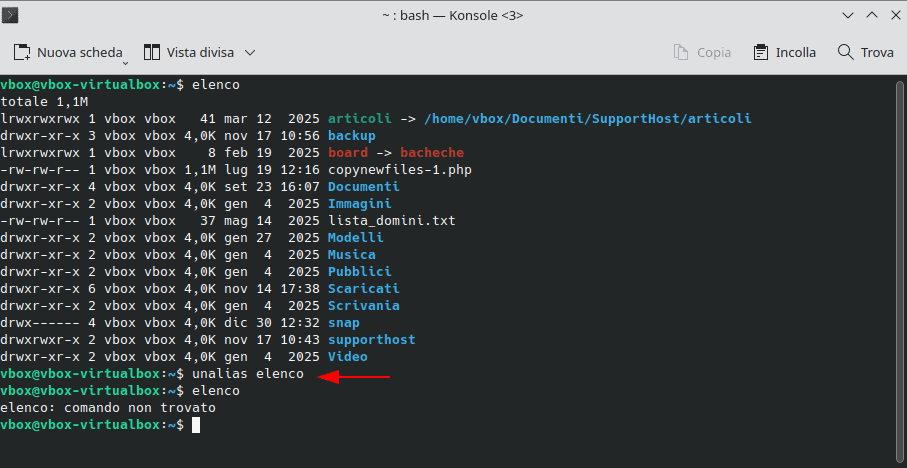
Task: Click the Vista divisa split view icon
Action: [153, 52]
